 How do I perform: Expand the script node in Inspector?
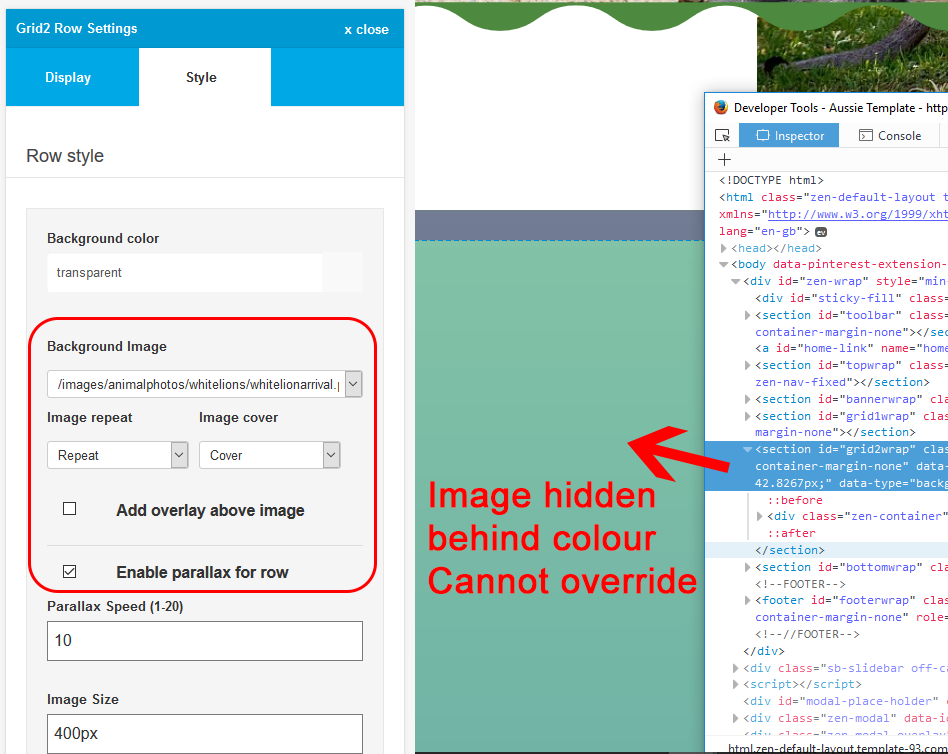click(x=736, y=684)
